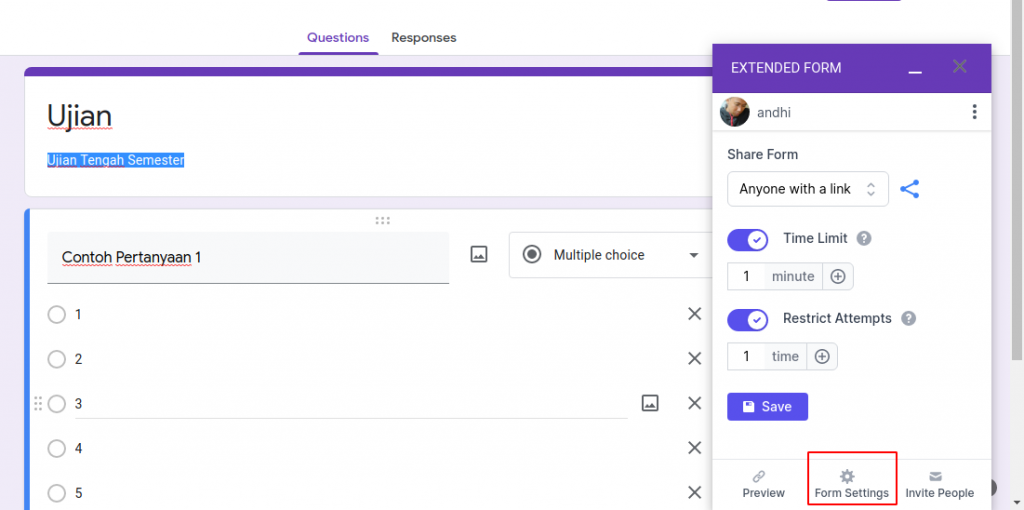Increase attempts count with the plus icon
This screenshot has height=510, width=1024.
[822, 357]
